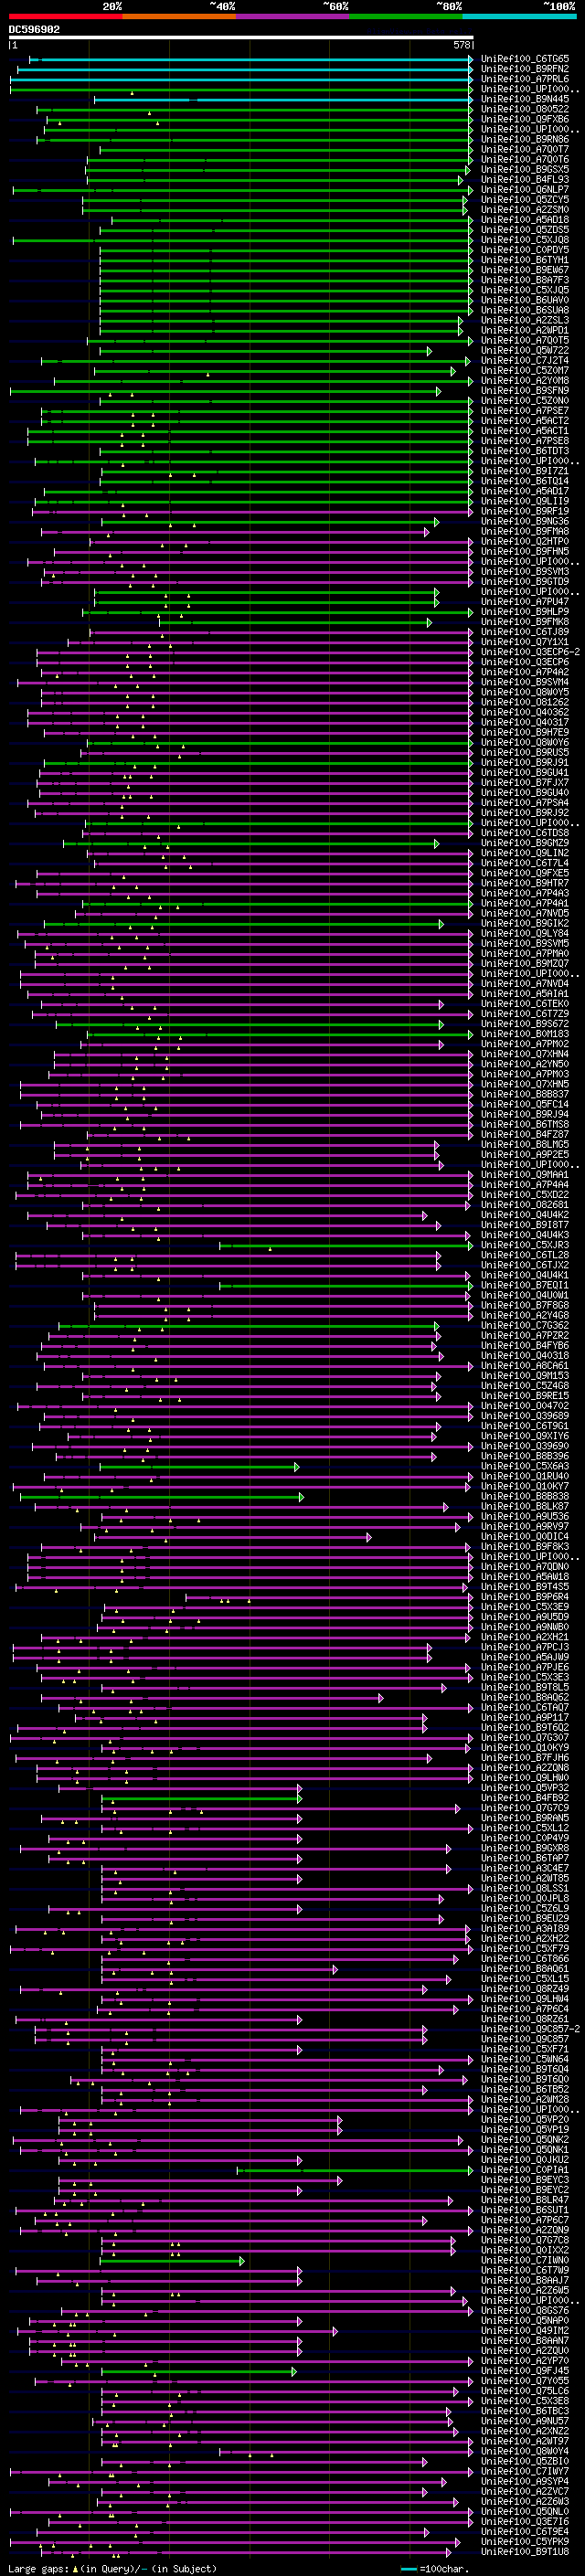Select label UniRef100_B6TYH1

click(525, 260)
